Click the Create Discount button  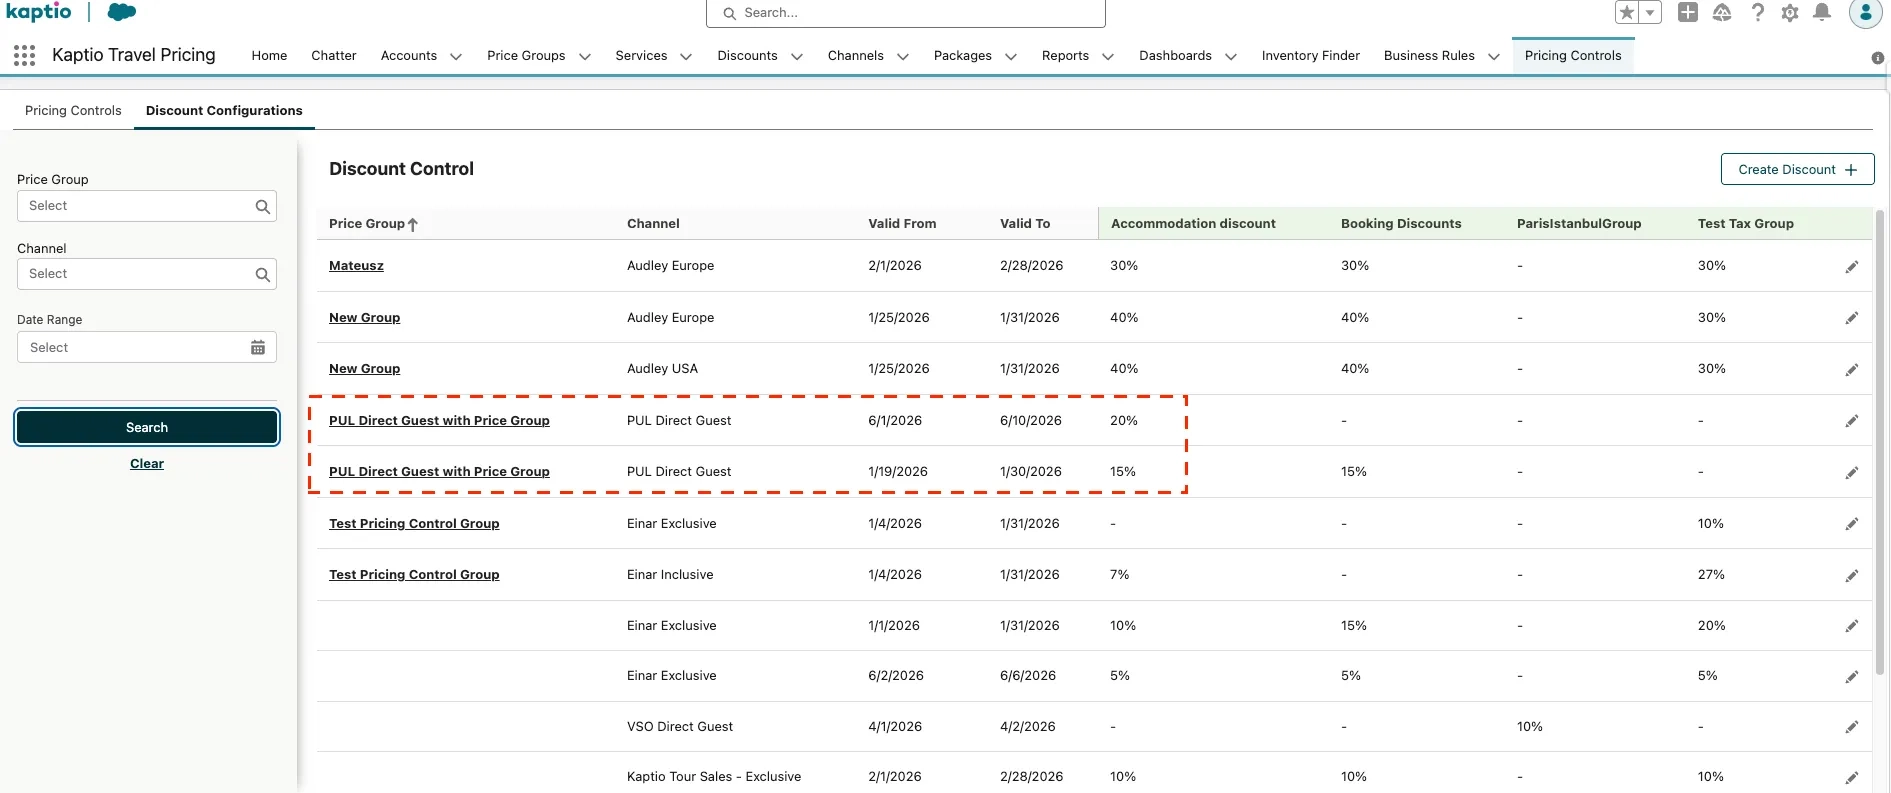pyautogui.click(x=1797, y=170)
